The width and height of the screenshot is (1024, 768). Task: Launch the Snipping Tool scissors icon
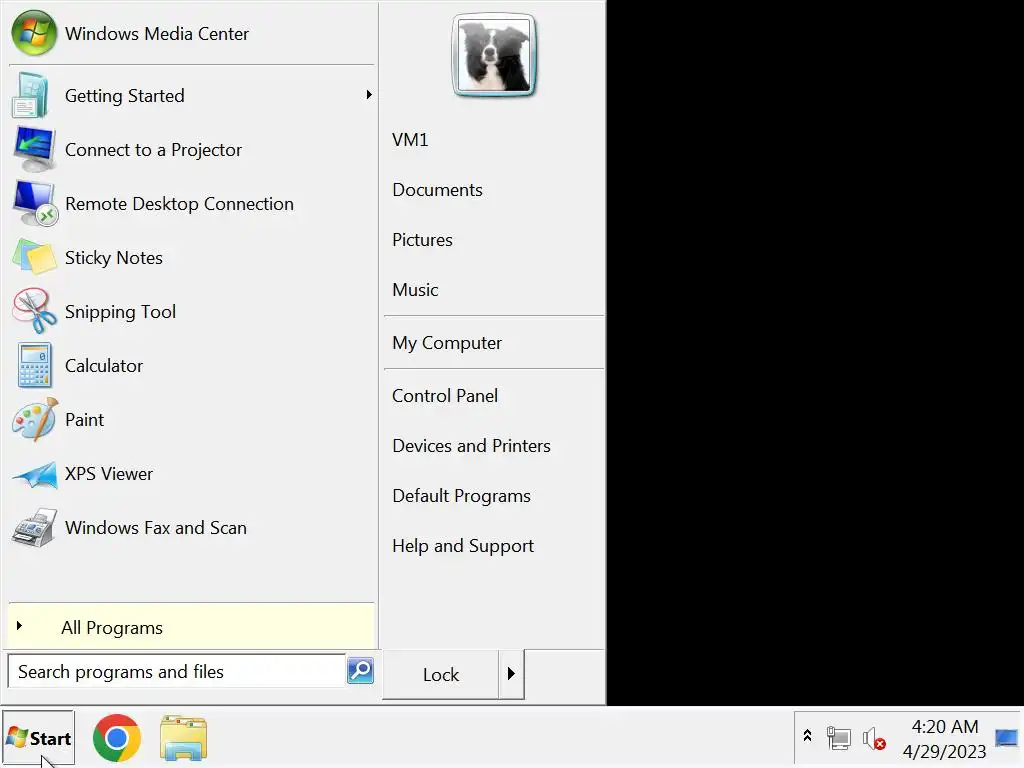tap(34, 312)
